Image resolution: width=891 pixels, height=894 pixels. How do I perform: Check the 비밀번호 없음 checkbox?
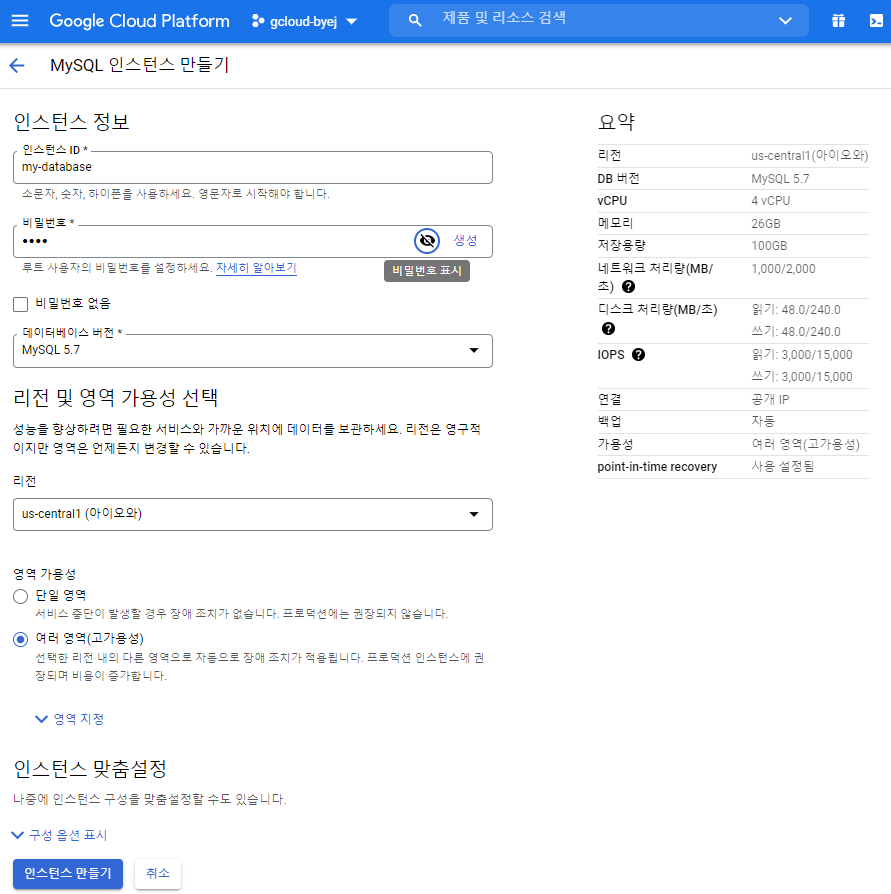[21, 304]
